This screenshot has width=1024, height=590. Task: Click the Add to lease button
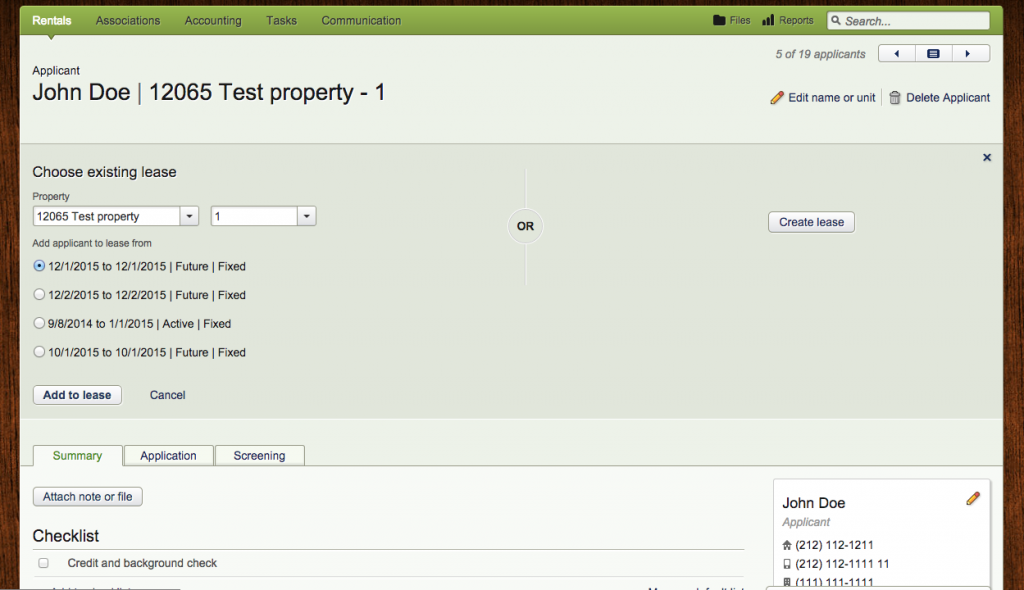(77, 395)
